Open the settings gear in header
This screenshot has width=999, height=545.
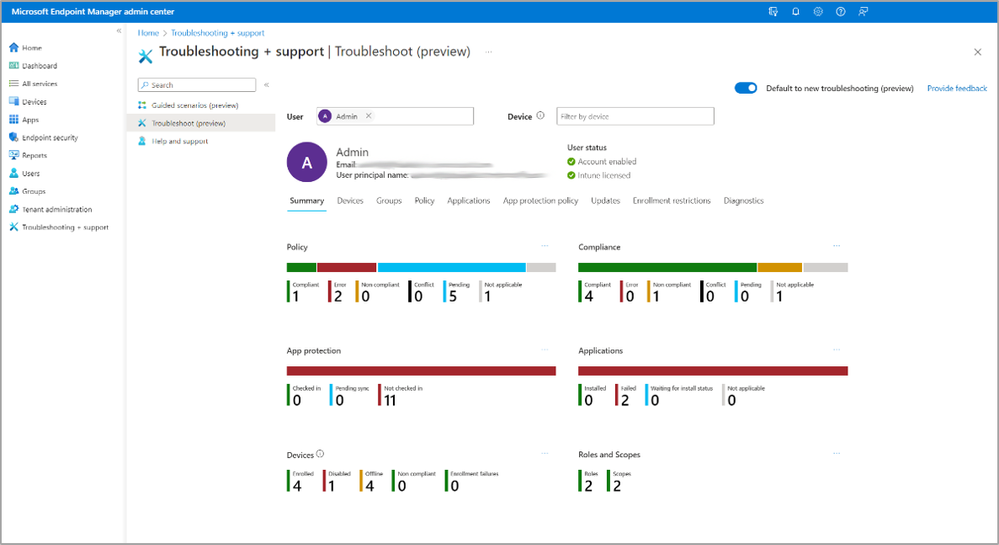[x=818, y=11]
